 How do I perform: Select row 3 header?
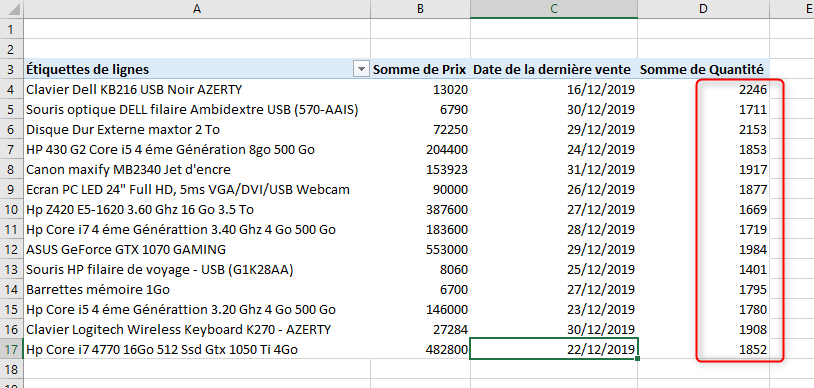11,69
